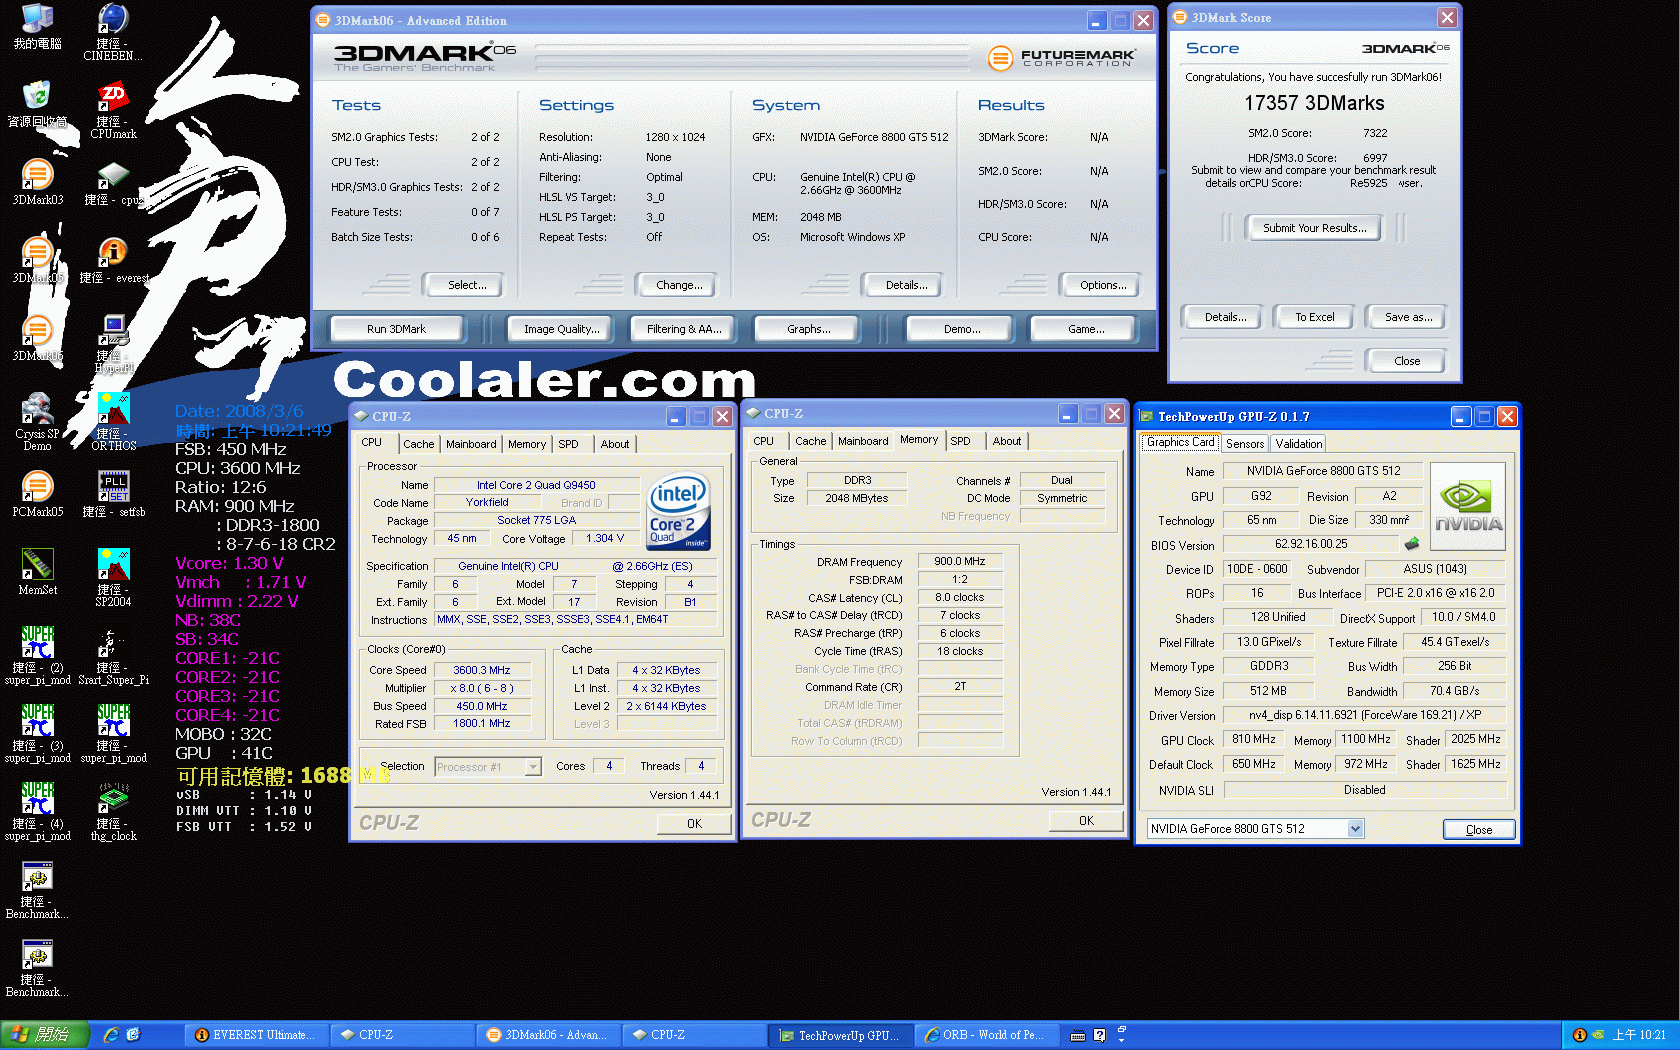The height and width of the screenshot is (1050, 1680).
Task: Click Details... in 3DMark Score window
Action: point(1225,317)
